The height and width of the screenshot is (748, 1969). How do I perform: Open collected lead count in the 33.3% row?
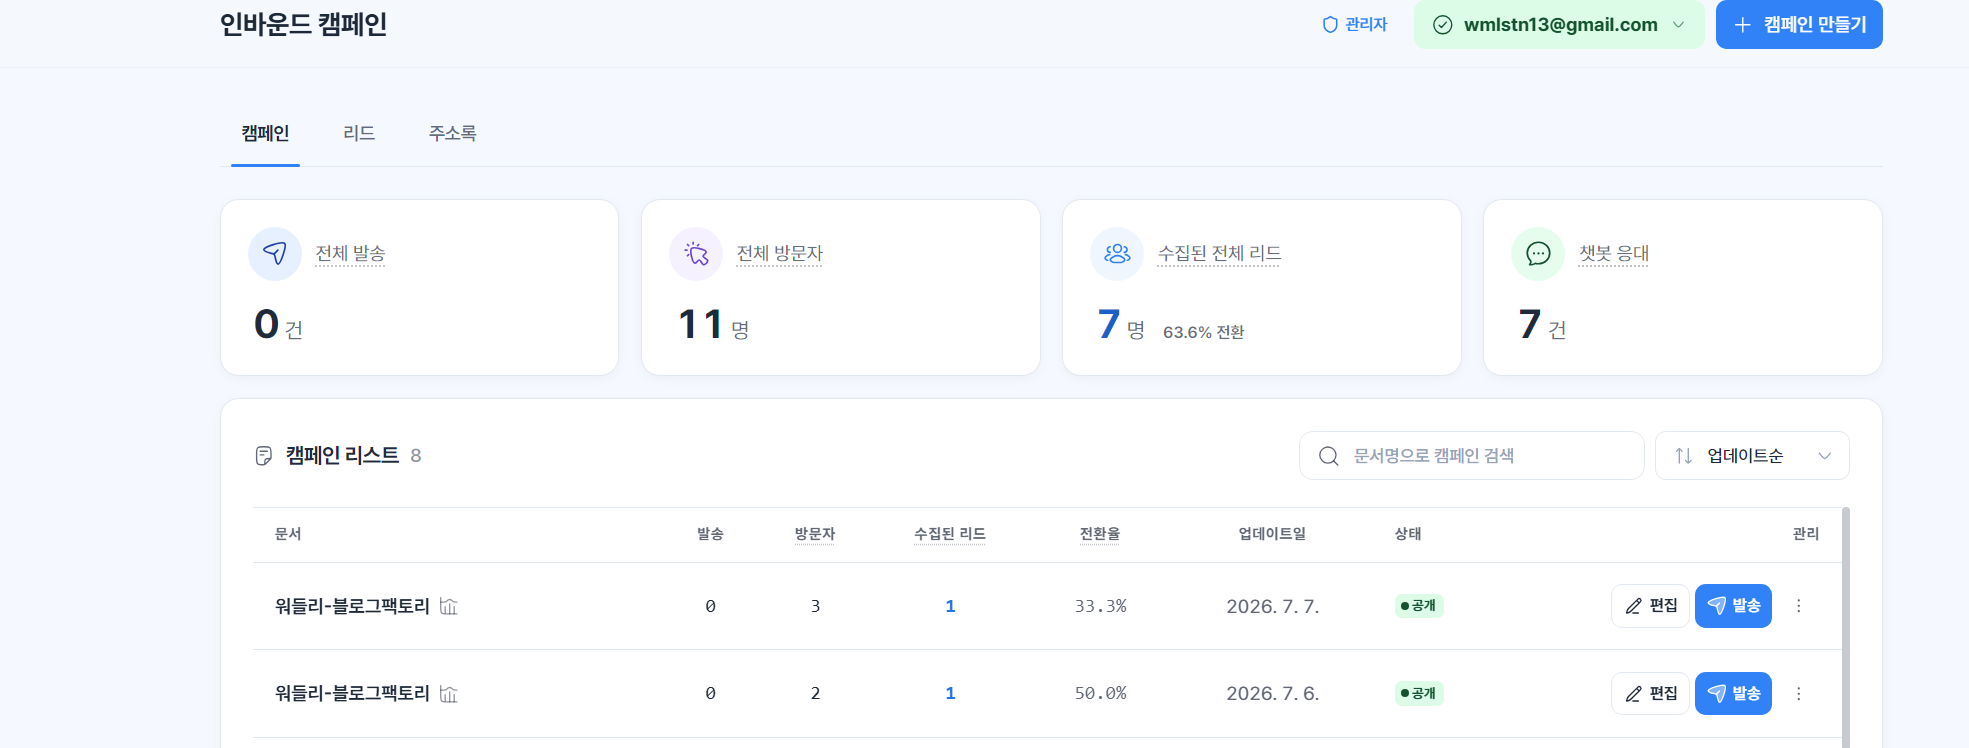click(x=950, y=606)
